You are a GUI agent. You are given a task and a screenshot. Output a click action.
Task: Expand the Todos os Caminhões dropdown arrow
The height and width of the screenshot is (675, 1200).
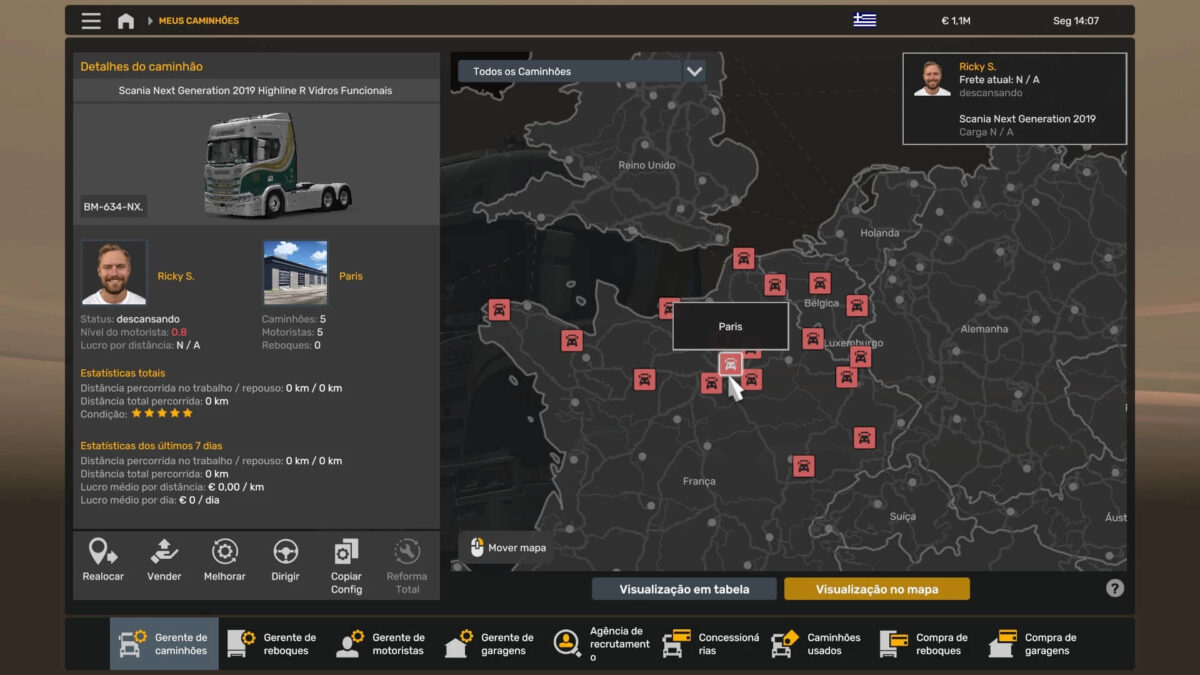[695, 72]
